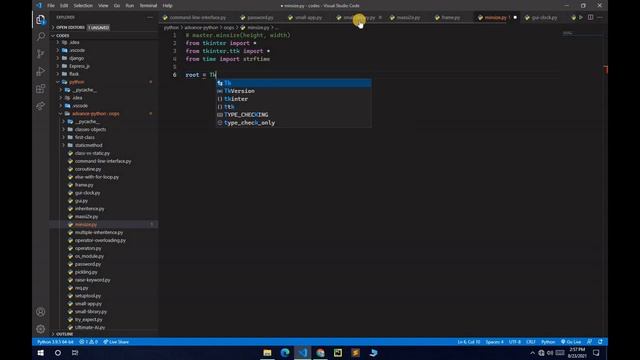The image size is (640, 360).
Task: Open Microsoft Edge from the taskbar
Action: [285, 353]
